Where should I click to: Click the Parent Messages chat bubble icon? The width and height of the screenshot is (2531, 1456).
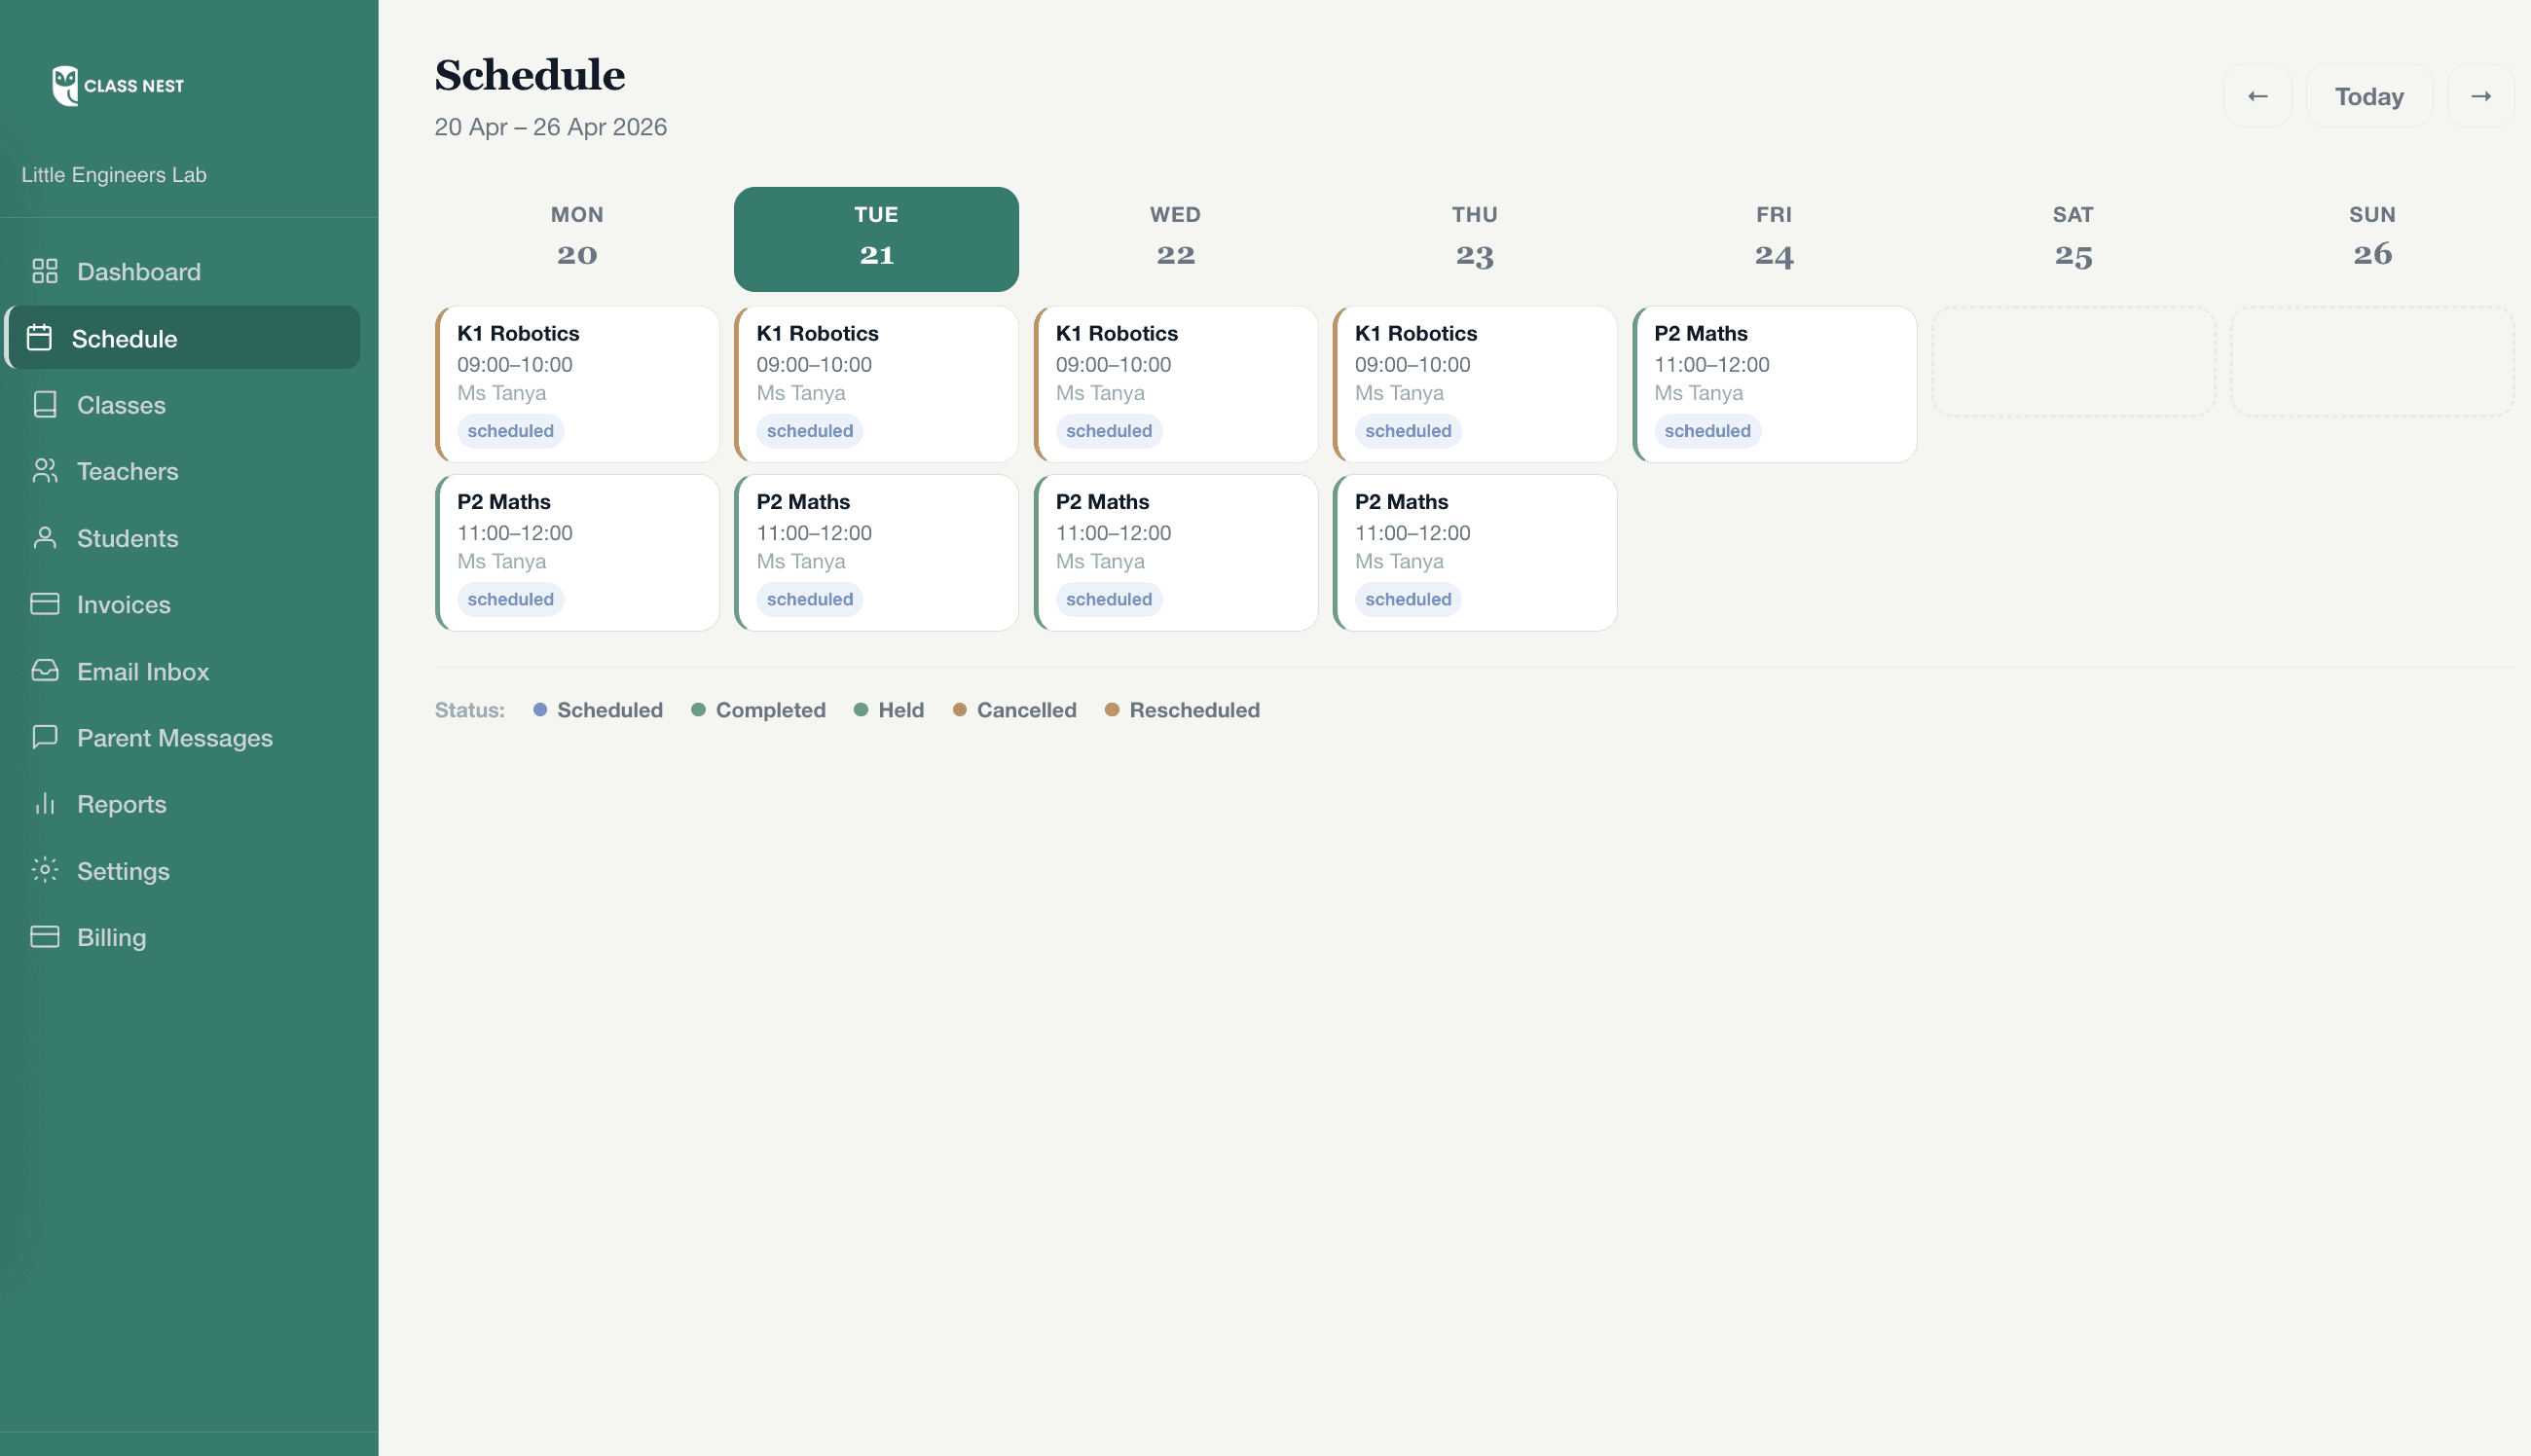(x=45, y=737)
